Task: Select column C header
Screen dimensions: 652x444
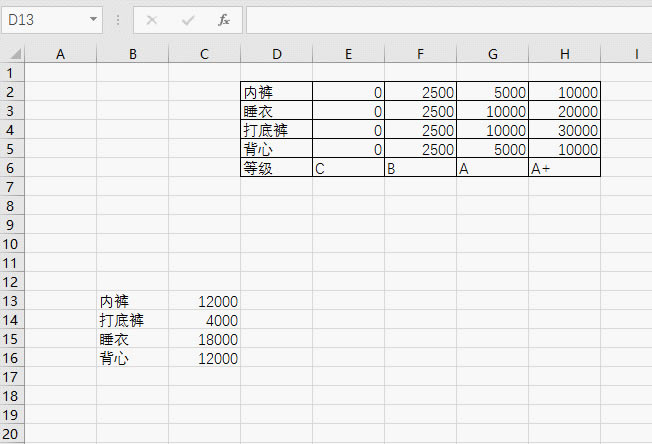Action: coord(205,54)
